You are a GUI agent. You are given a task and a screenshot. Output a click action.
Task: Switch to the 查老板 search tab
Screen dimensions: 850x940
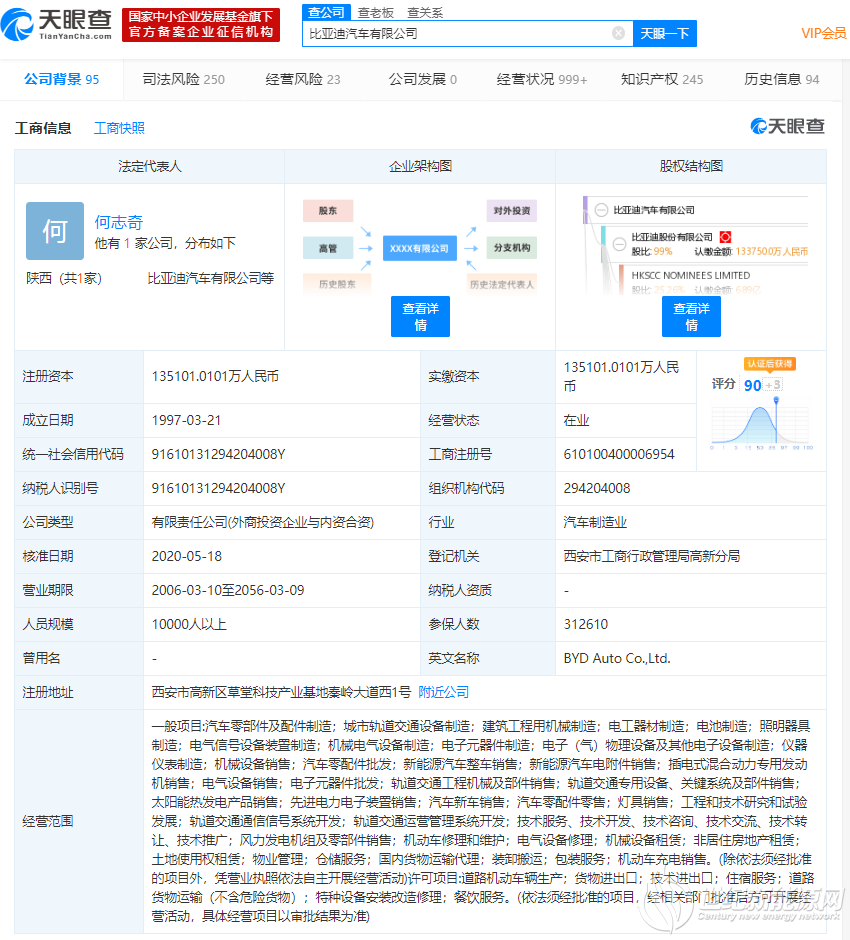tap(375, 13)
